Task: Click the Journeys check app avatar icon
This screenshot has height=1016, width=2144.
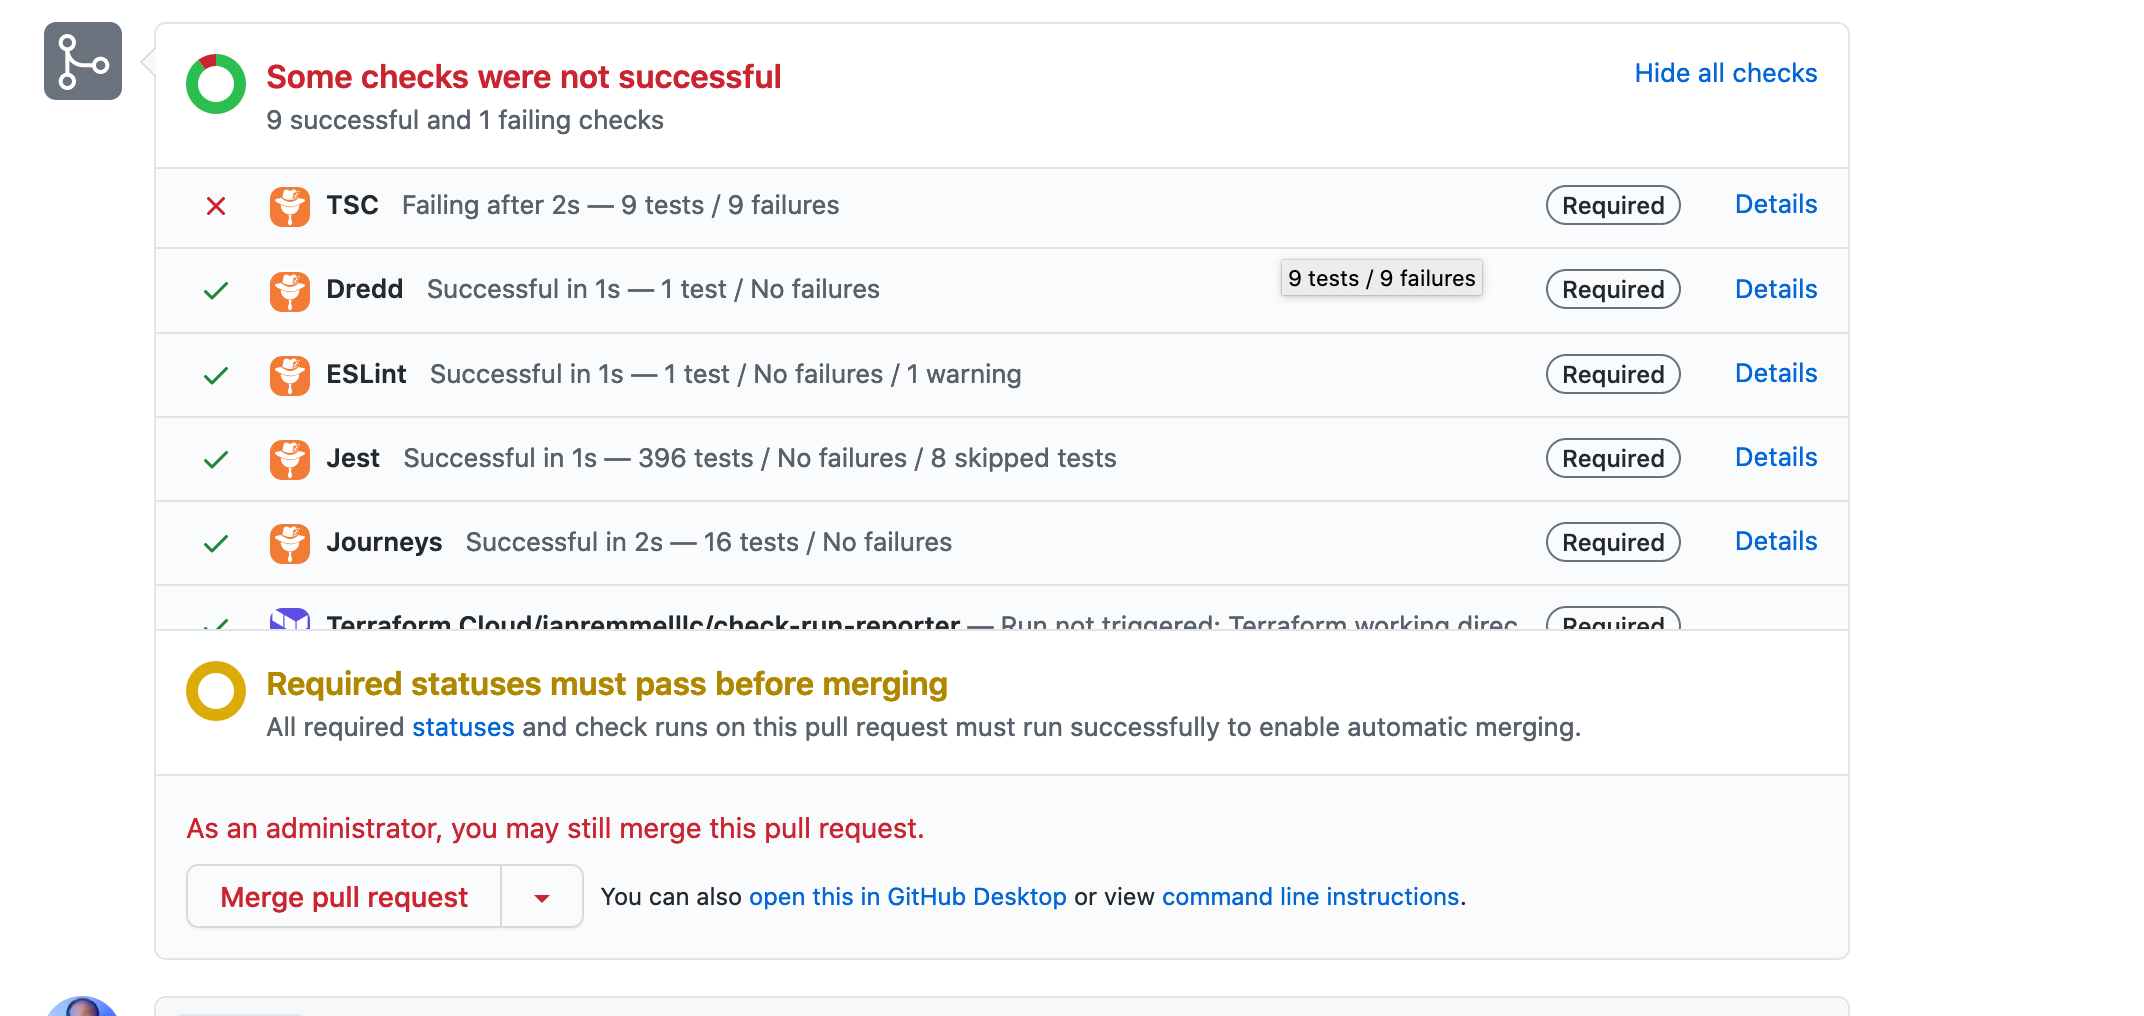Action: pos(290,543)
